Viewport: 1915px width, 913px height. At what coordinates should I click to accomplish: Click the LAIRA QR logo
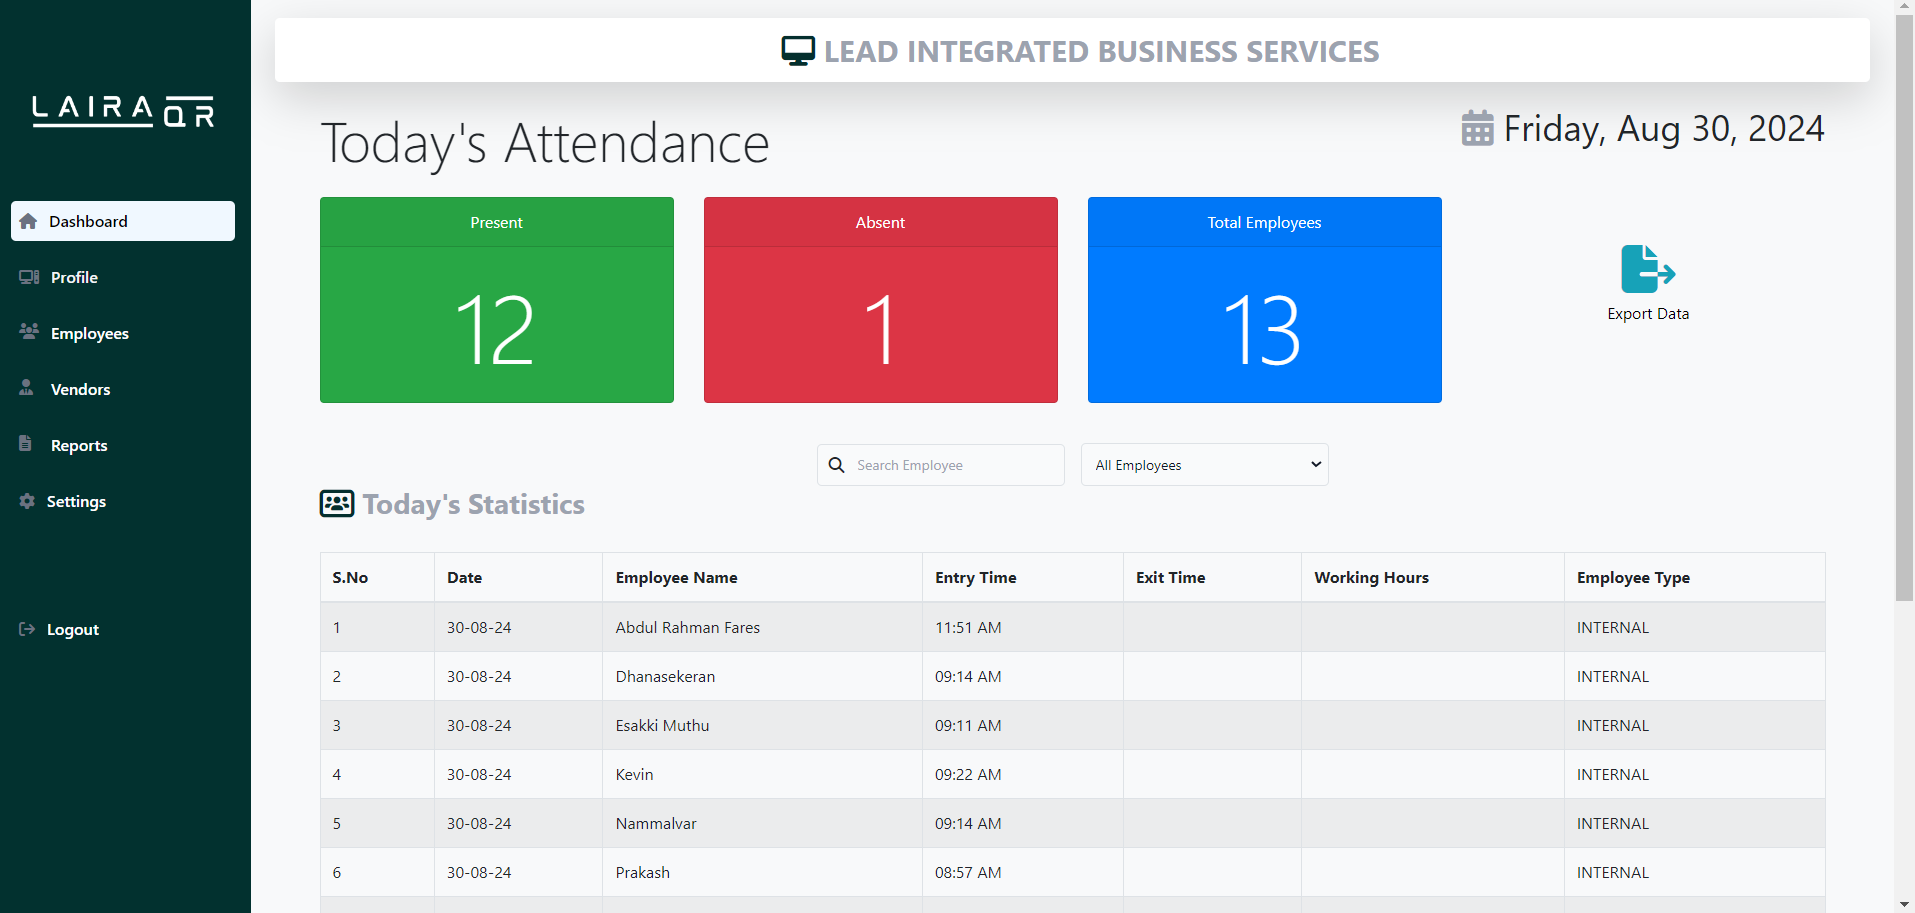pos(124,111)
